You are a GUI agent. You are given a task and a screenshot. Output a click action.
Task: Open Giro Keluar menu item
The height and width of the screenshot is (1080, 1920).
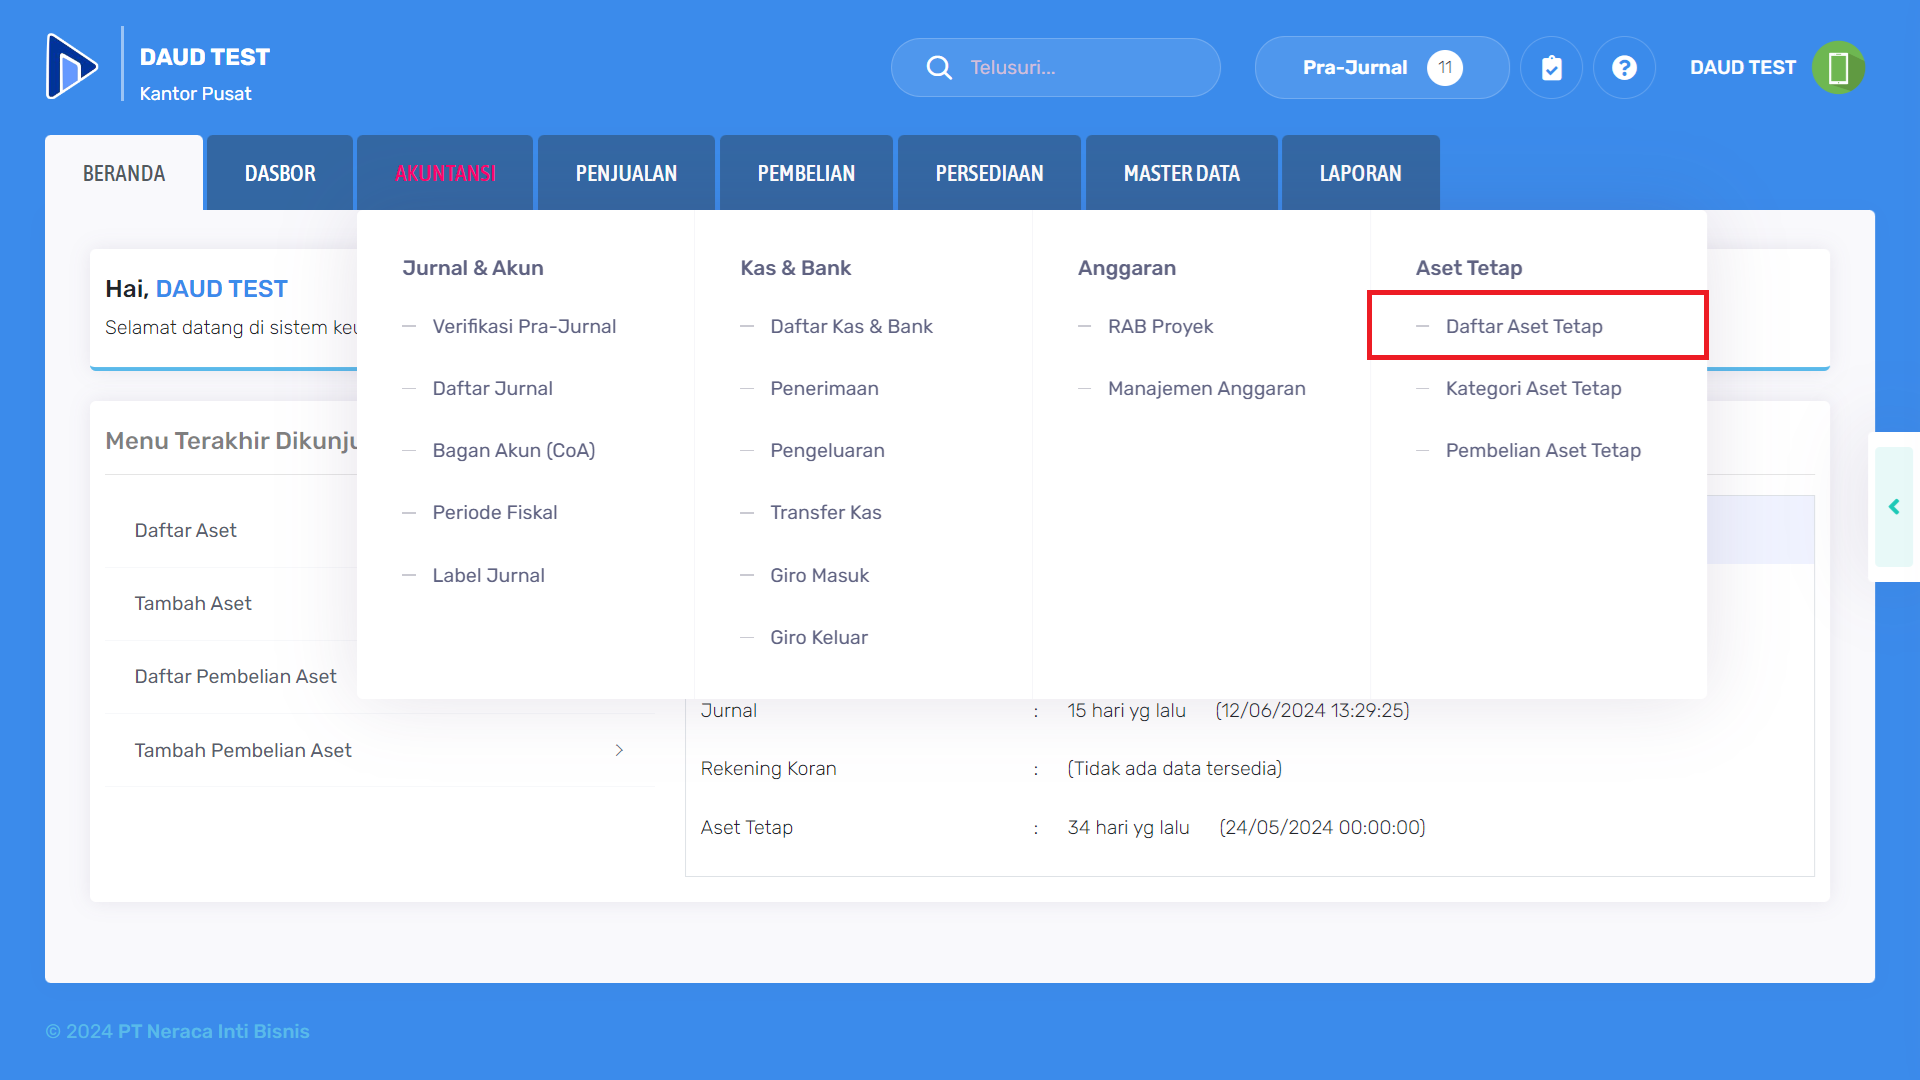tap(818, 637)
